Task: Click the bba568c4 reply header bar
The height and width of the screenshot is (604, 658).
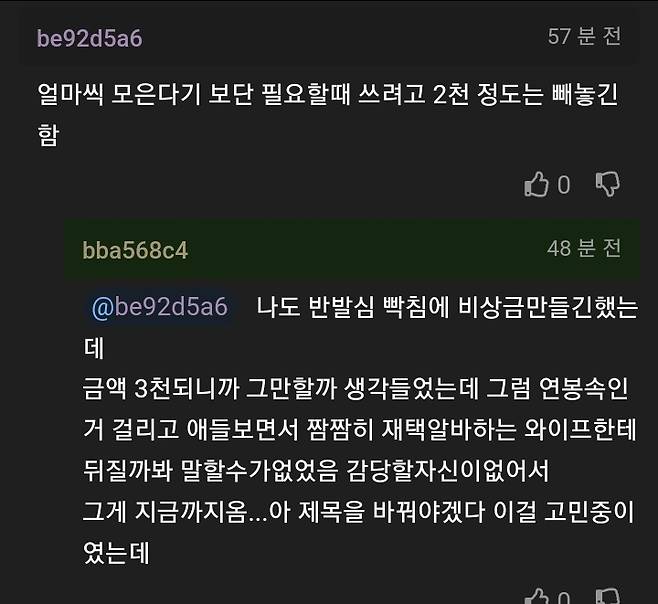Action: point(350,249)
